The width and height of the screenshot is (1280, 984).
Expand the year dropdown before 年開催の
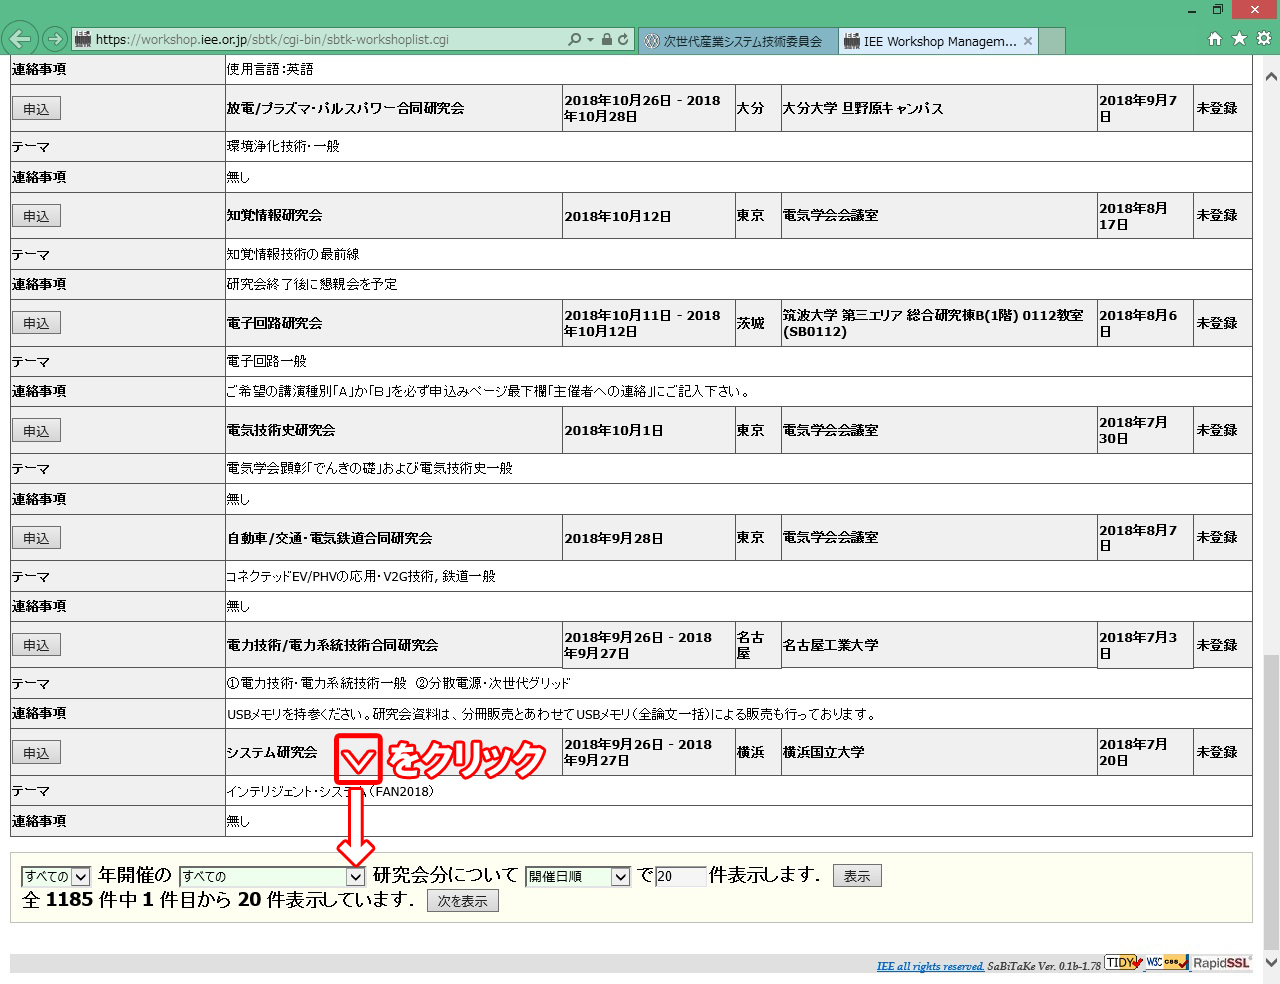pyautogui.click(x=56, y=877)
